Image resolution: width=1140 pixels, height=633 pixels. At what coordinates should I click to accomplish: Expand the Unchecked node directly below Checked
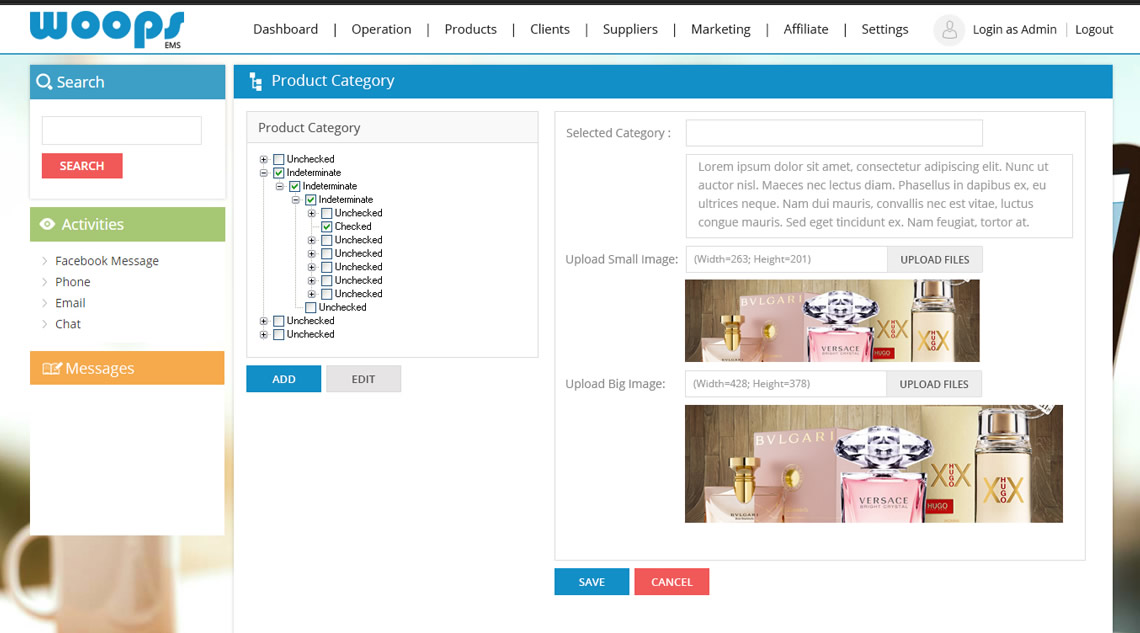point(312,240)
